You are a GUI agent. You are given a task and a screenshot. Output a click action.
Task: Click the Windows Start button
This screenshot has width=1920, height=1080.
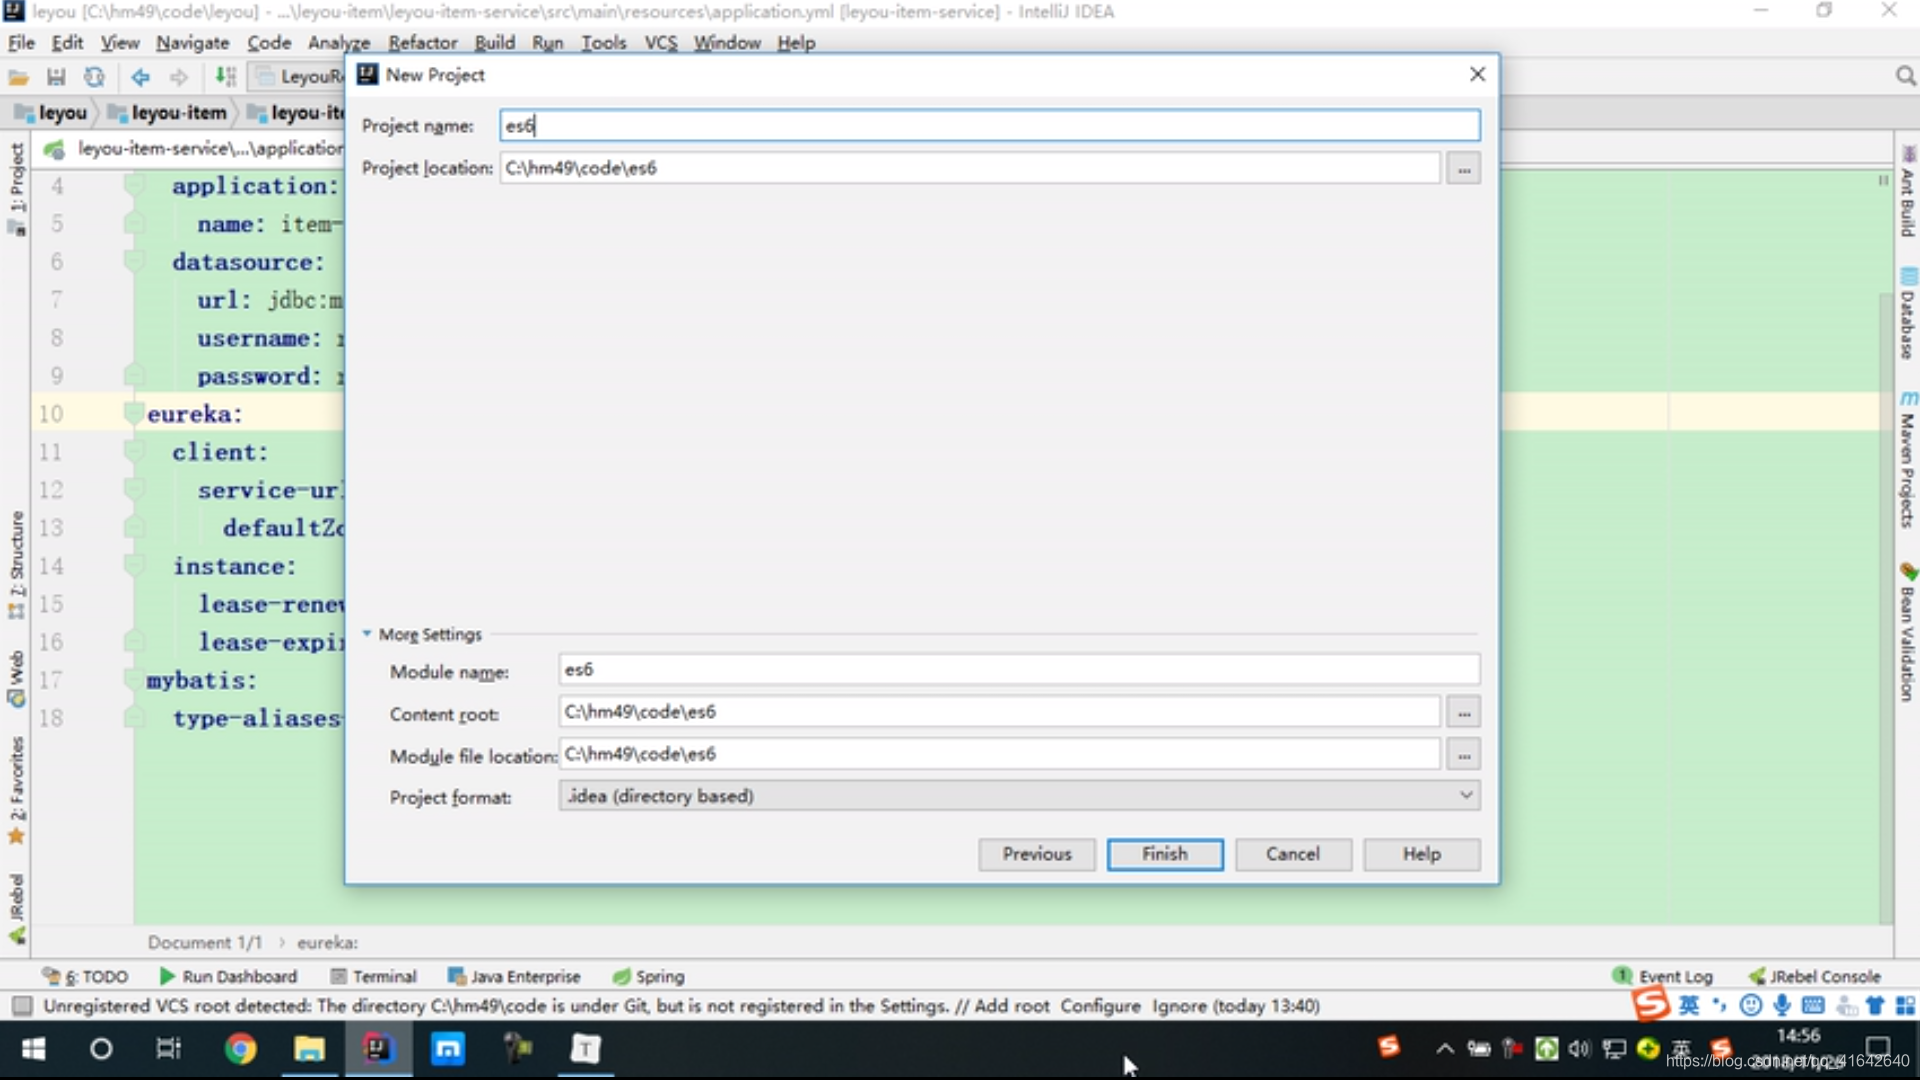(x=33, y=1049)
